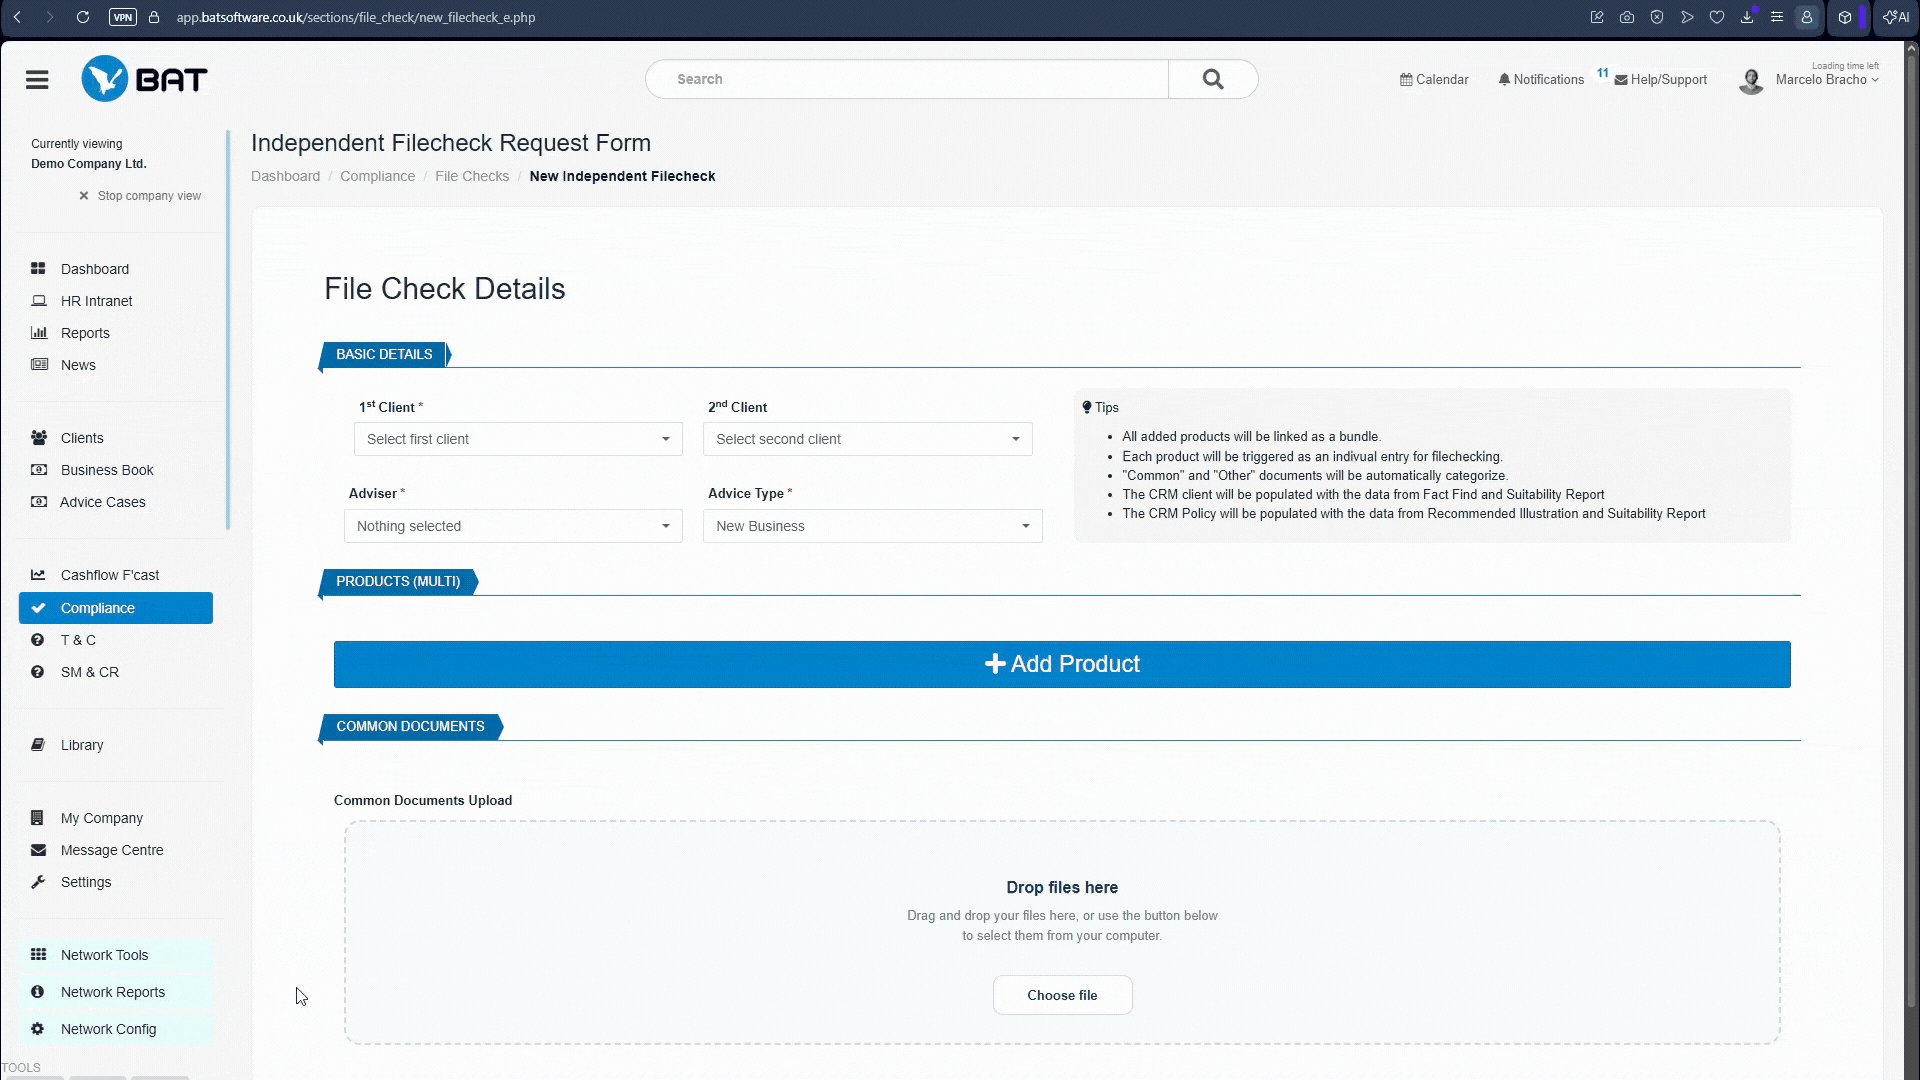The height and width of the screenshot is (1080, 1920).
Task: Click the Stop company view X
Action: point(84,196)
